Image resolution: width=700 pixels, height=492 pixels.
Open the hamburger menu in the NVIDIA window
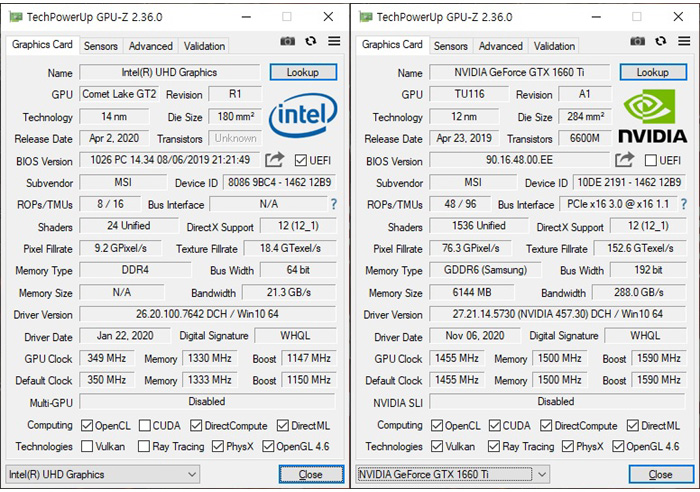(x=684, y=41)
